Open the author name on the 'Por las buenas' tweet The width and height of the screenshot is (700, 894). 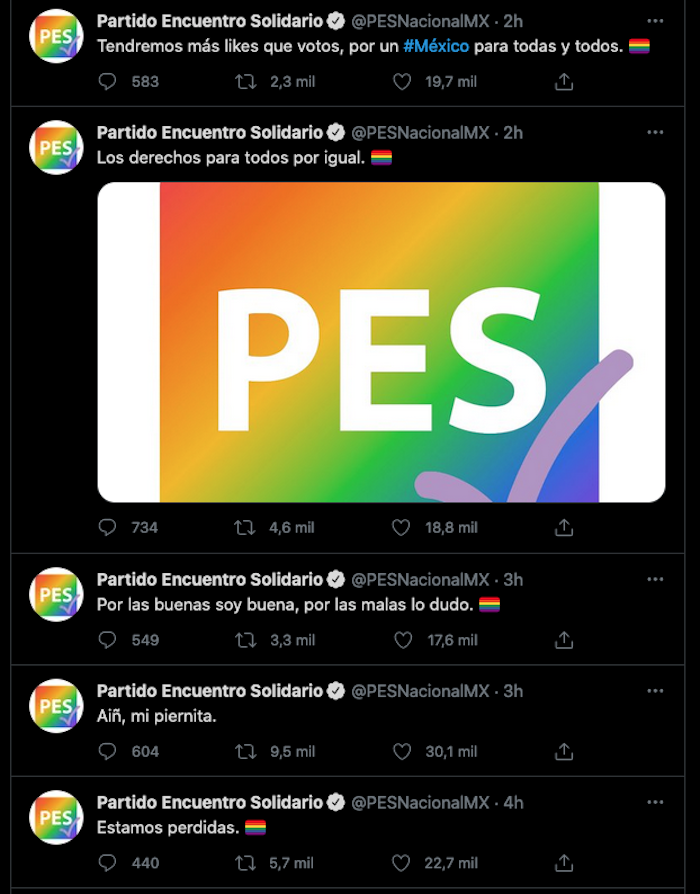[210, 579]
